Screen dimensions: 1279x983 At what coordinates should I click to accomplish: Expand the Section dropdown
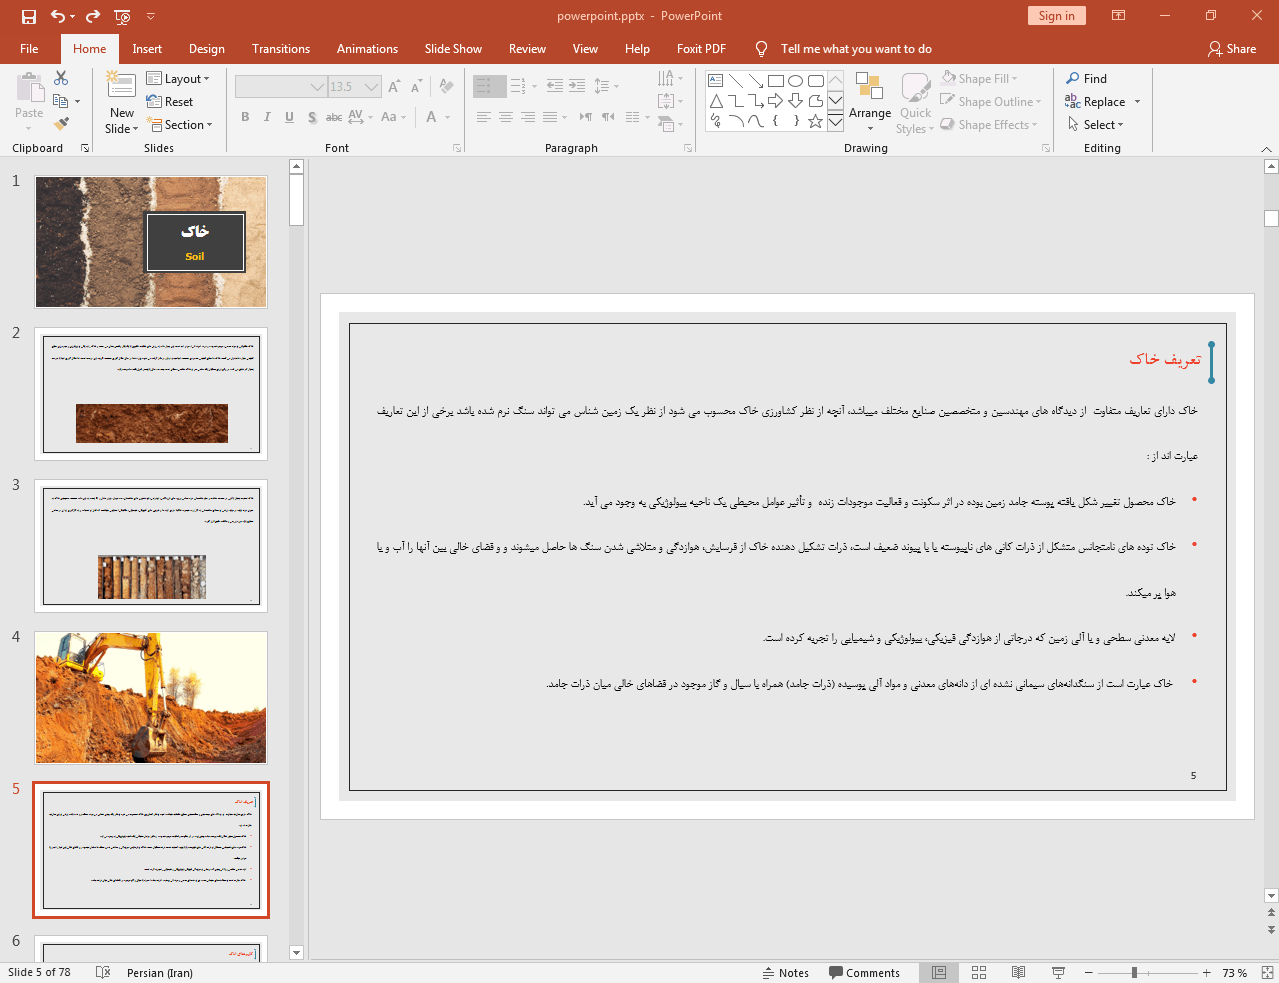[x=181, y=125]
